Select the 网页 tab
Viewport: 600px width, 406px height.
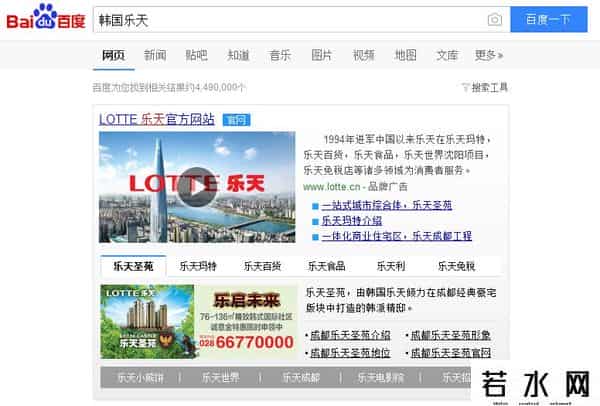113,55
